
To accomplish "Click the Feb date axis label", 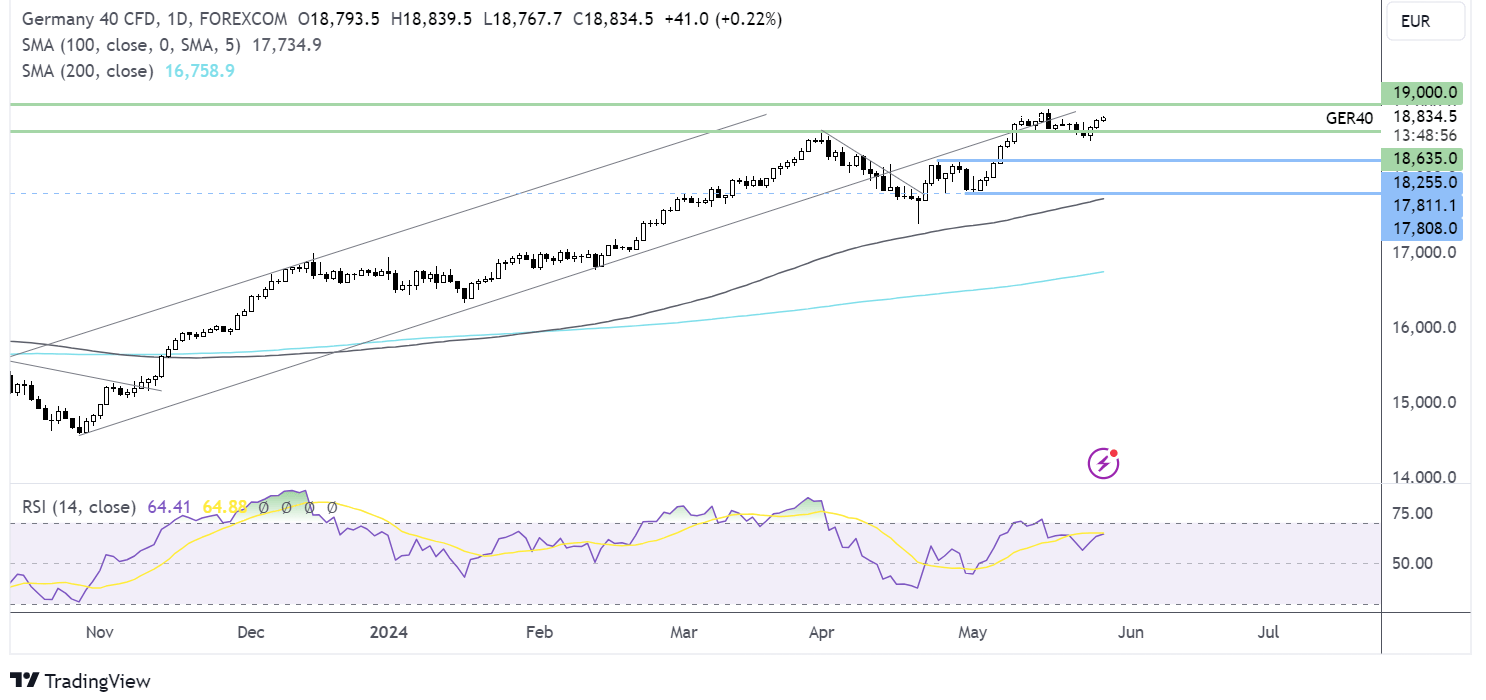I will (x=539, y=632).
